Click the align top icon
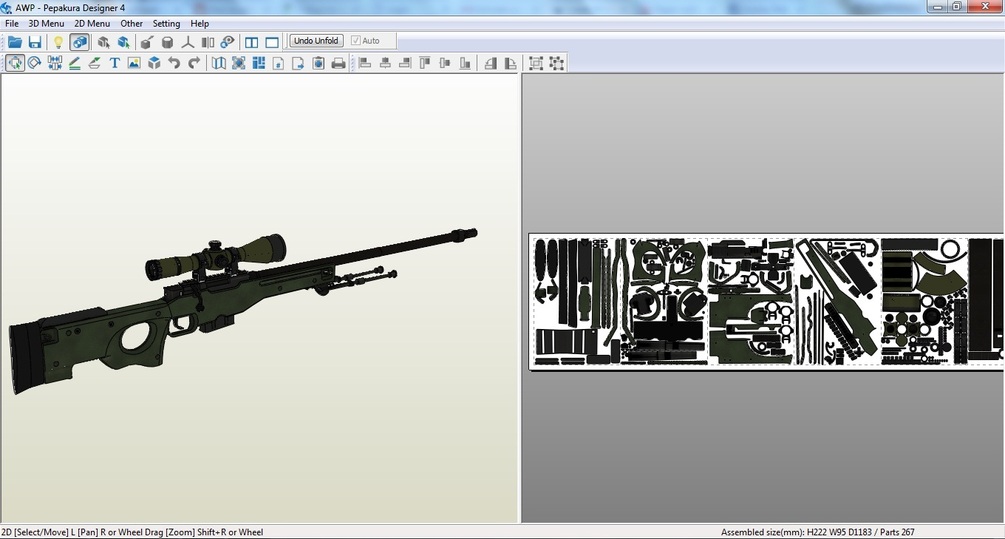 point(425,63)
